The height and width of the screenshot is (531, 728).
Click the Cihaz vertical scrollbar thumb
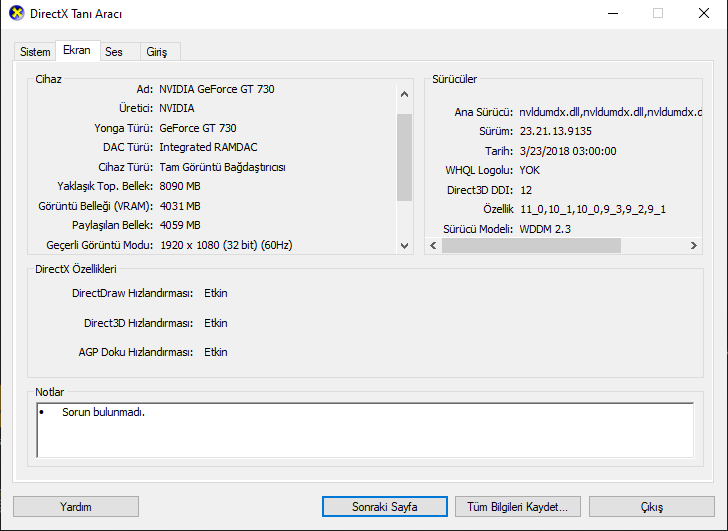(x=404, y=157)
